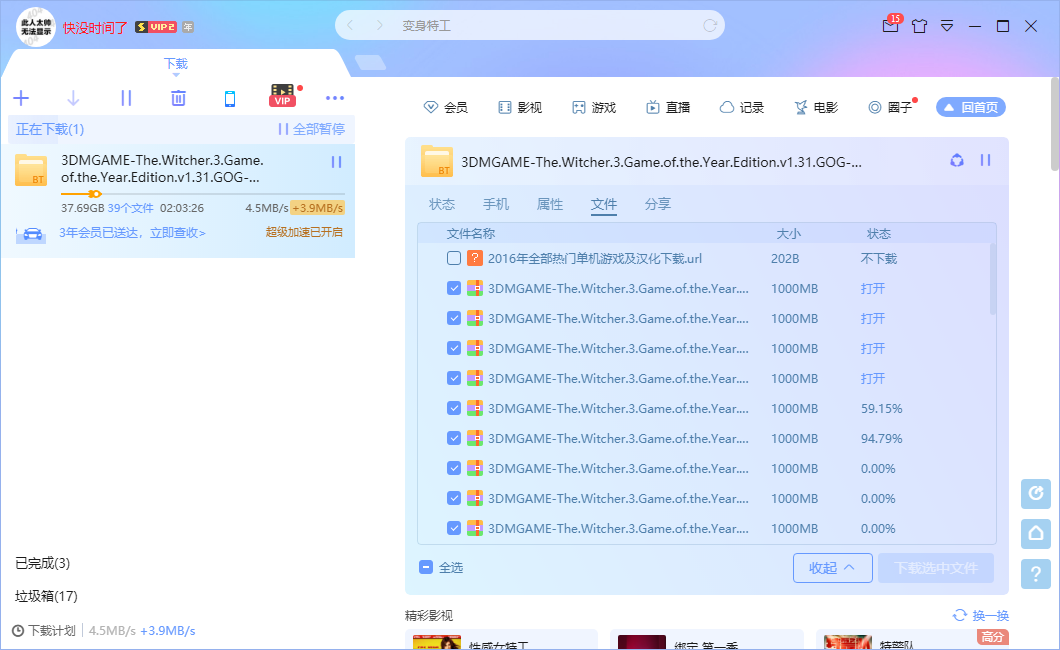Uncheck the first Witcher 3 part file
The height and width of the screenshot is (650, 1060).
453,288
